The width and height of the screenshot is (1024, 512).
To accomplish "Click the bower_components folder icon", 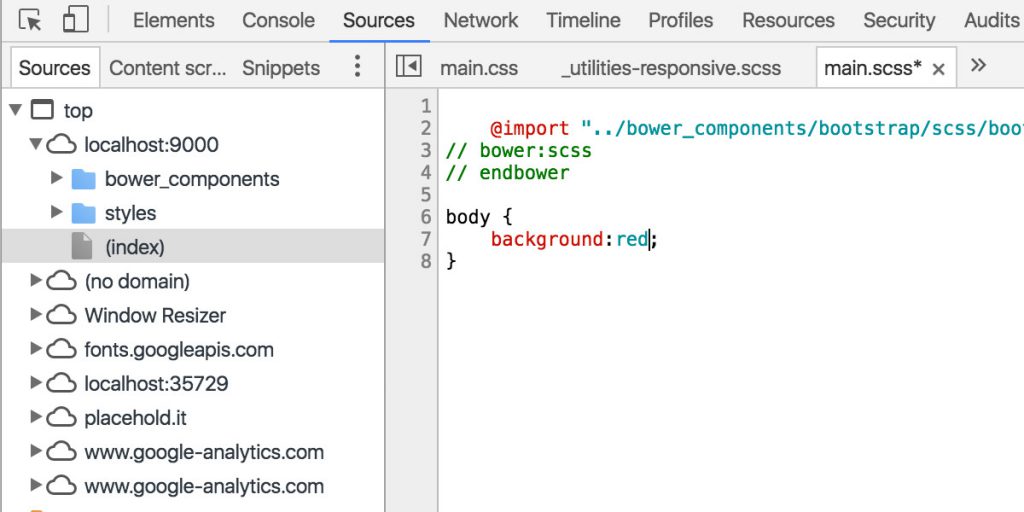I will 84,180.
